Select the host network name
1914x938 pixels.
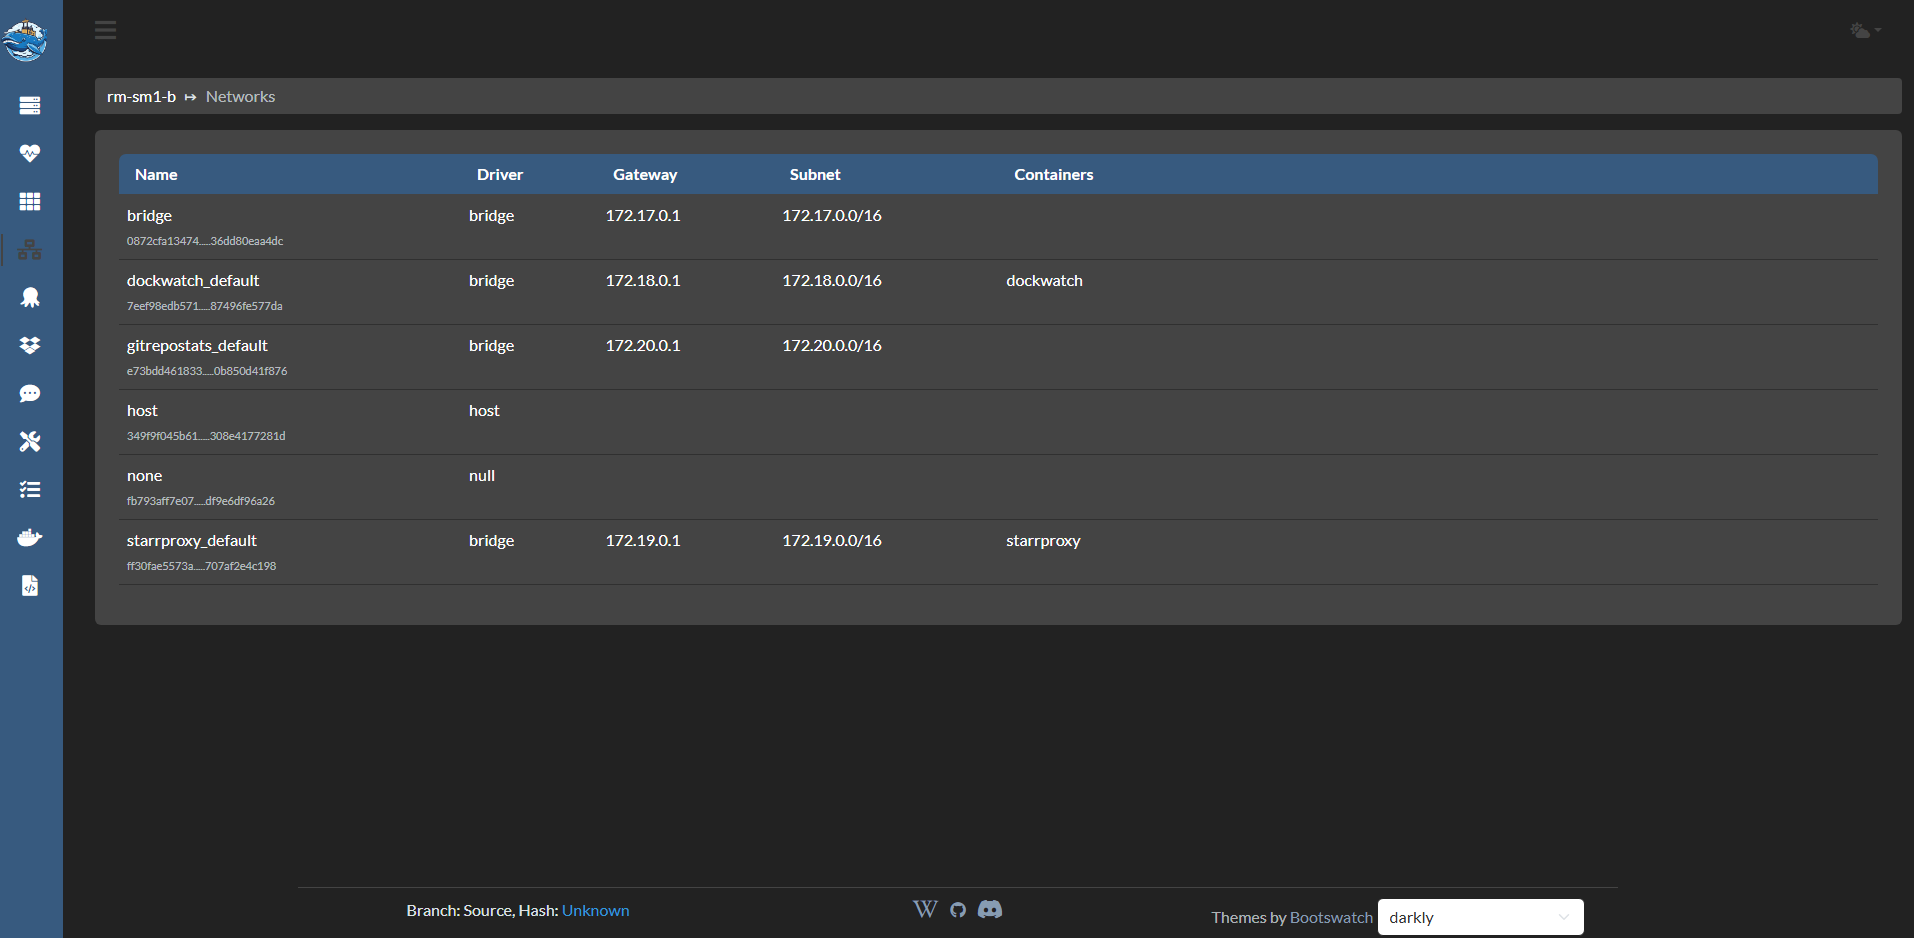pos(142,410)
